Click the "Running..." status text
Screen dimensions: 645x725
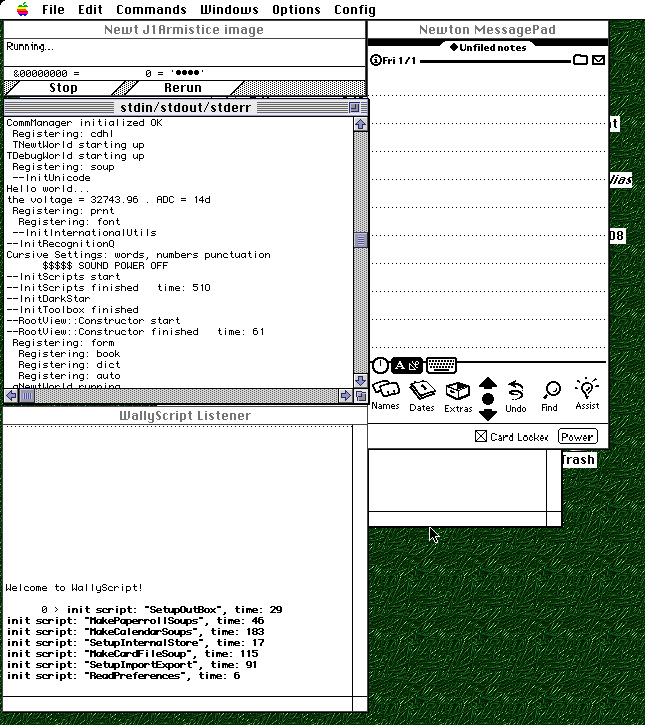pyautogui.click(x=30, y=46)
